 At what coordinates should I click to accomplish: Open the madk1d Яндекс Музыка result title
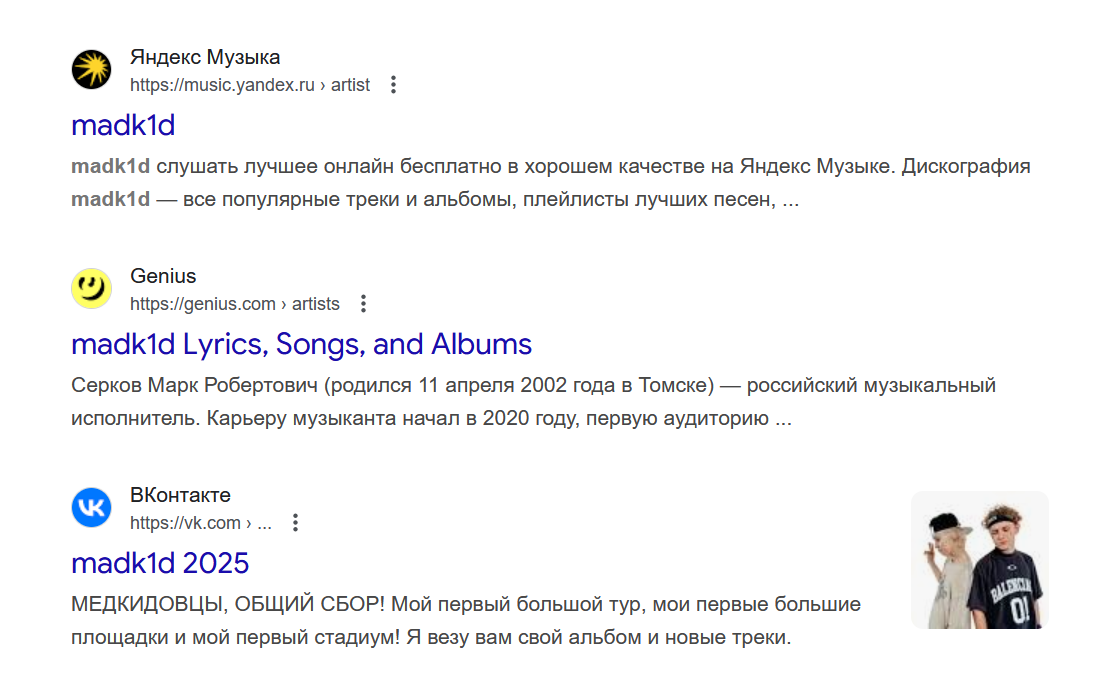tap(123, 125)
